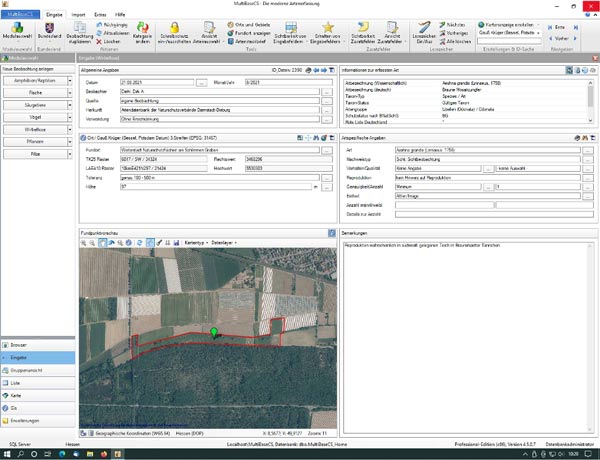600x460 pixels.
Task: Open Sichtbarkeit von Eingabefeldern button
Action: click(x=290, y=33)
